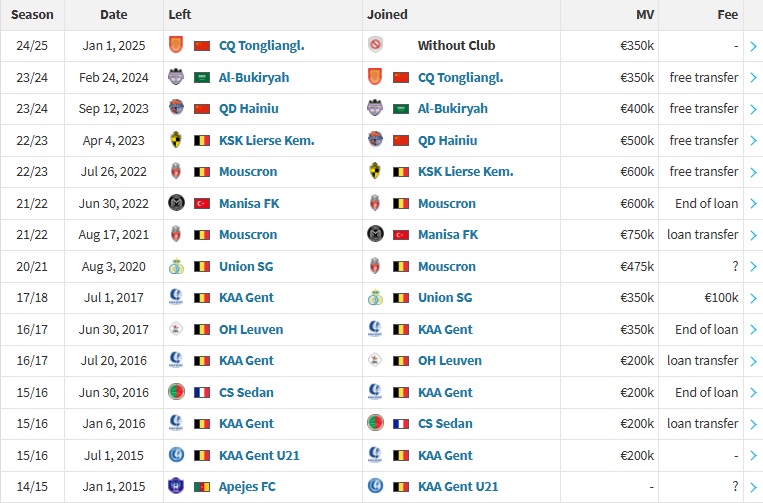Click the Without Club placeholder crest icon

[x=375, y=45]
